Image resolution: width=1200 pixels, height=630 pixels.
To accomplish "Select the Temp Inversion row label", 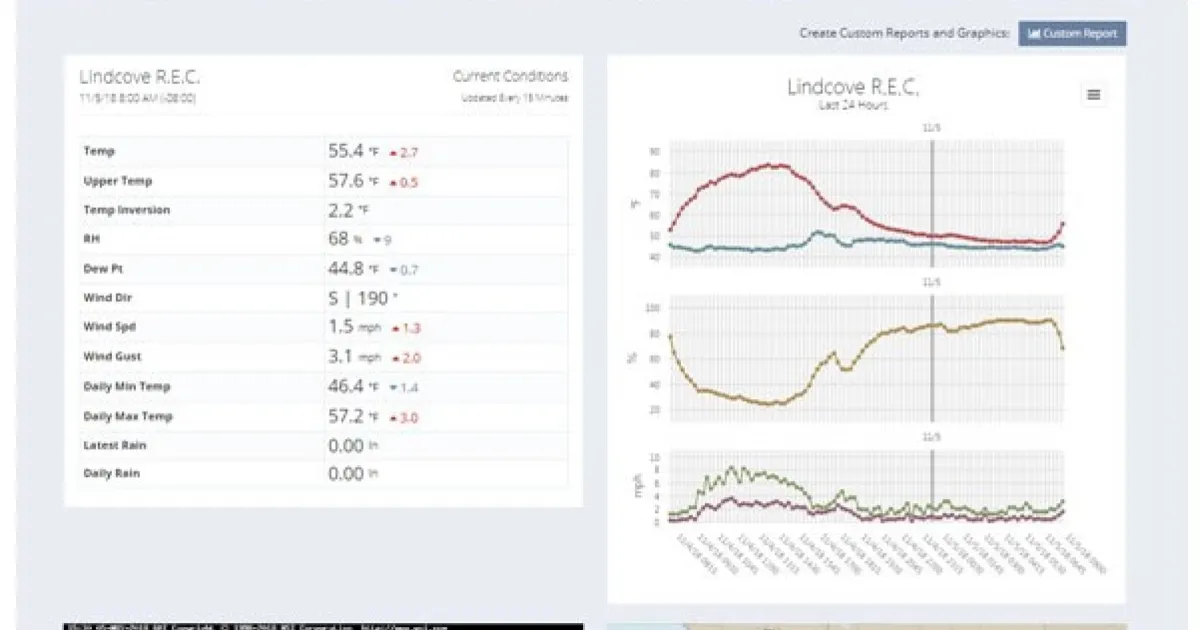I will pyautogui.click(x=126, y=211).
